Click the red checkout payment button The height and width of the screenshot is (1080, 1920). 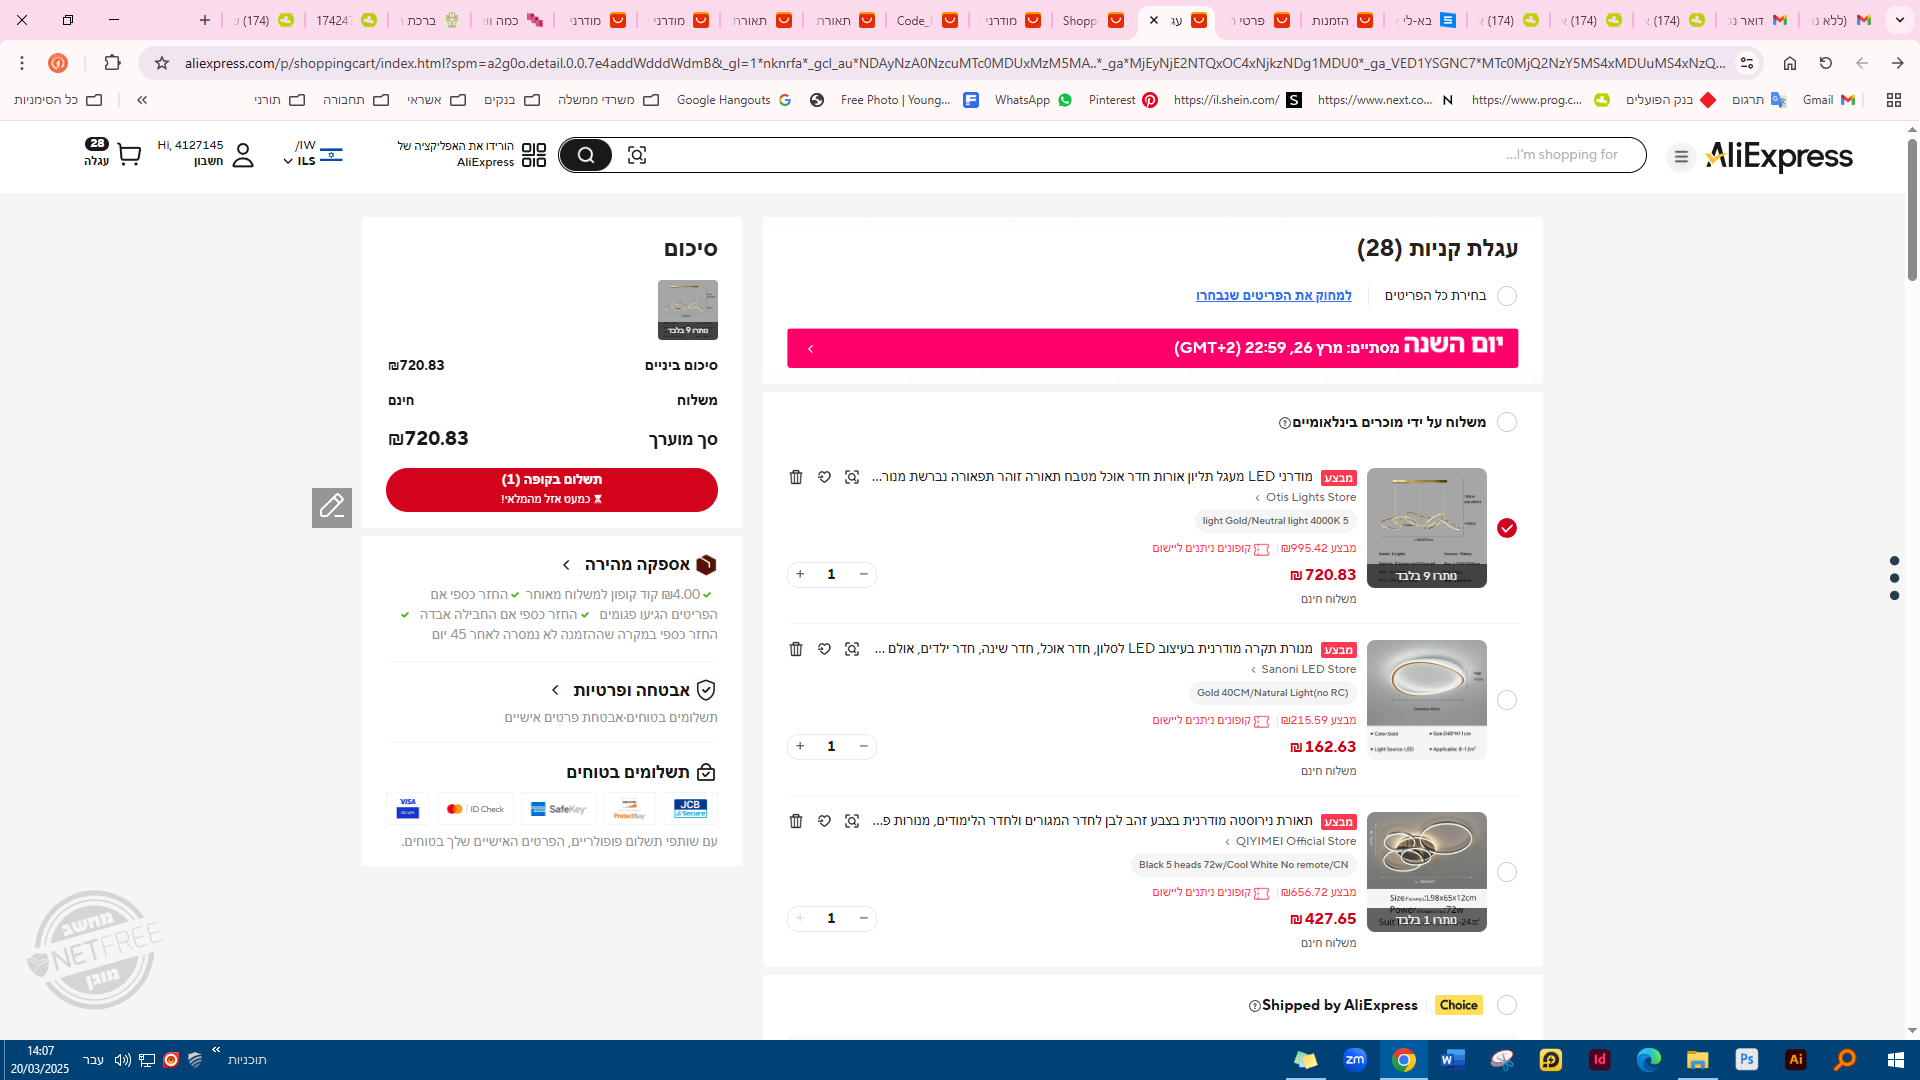(552, 489)
